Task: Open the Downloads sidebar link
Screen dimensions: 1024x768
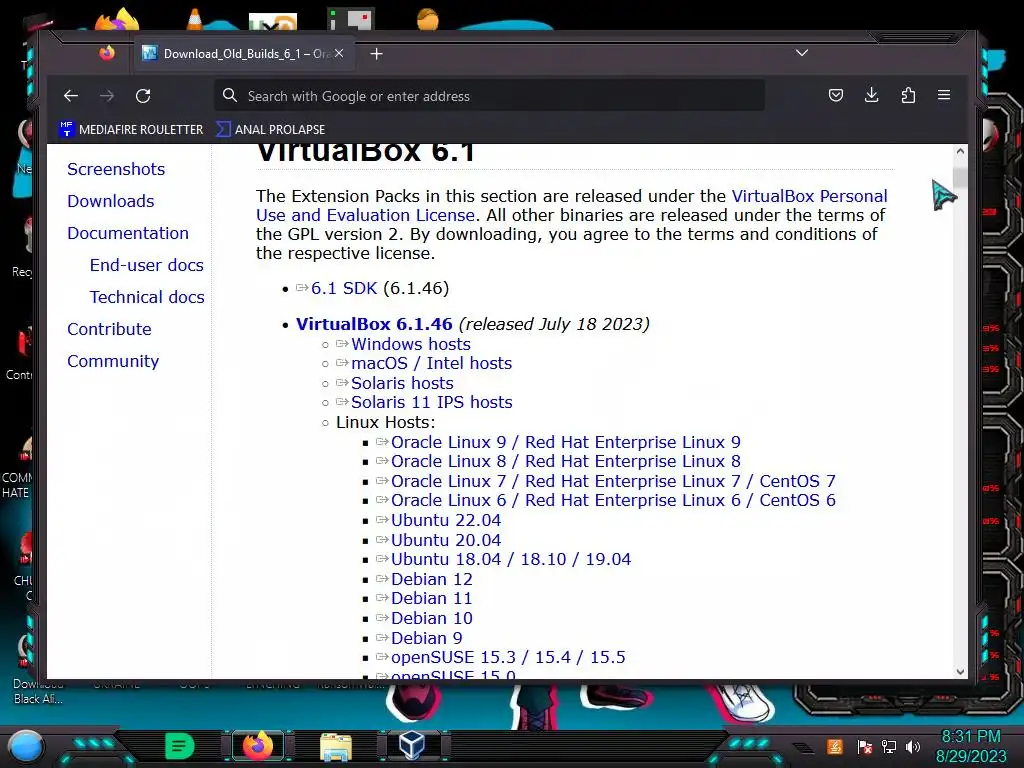Action: click(111, 201)
